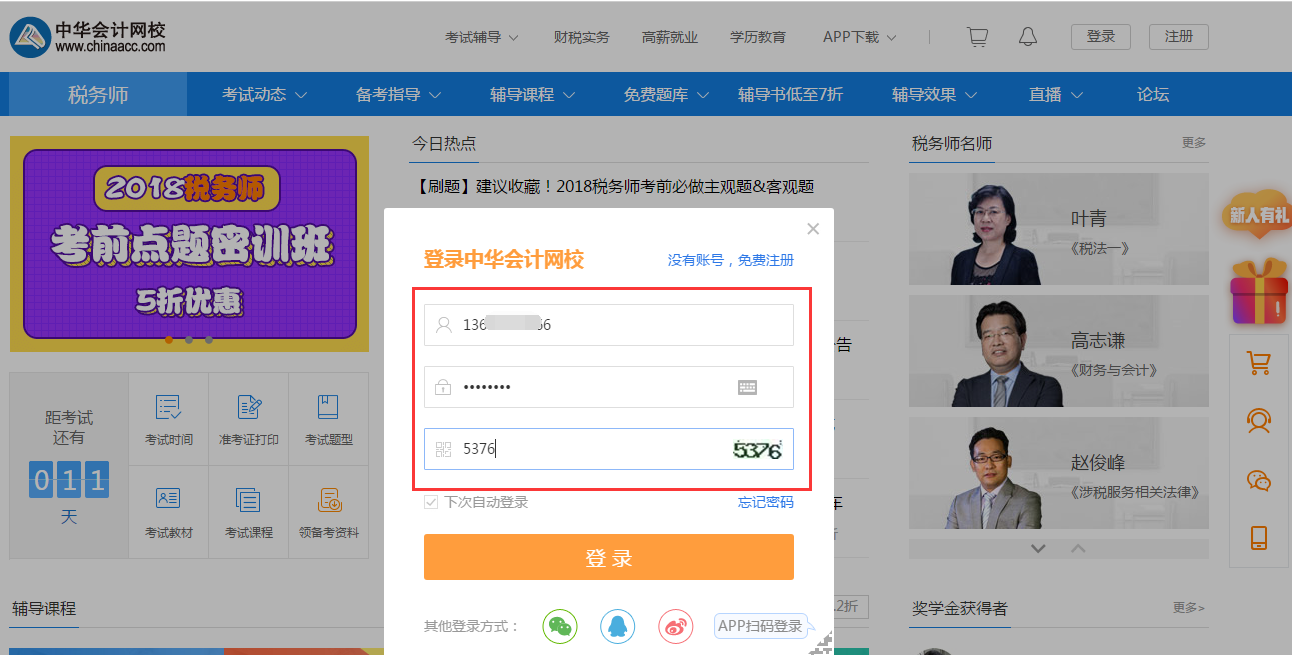
Task: Select the 今日热点 tab heading
Action: click(444, 144)
